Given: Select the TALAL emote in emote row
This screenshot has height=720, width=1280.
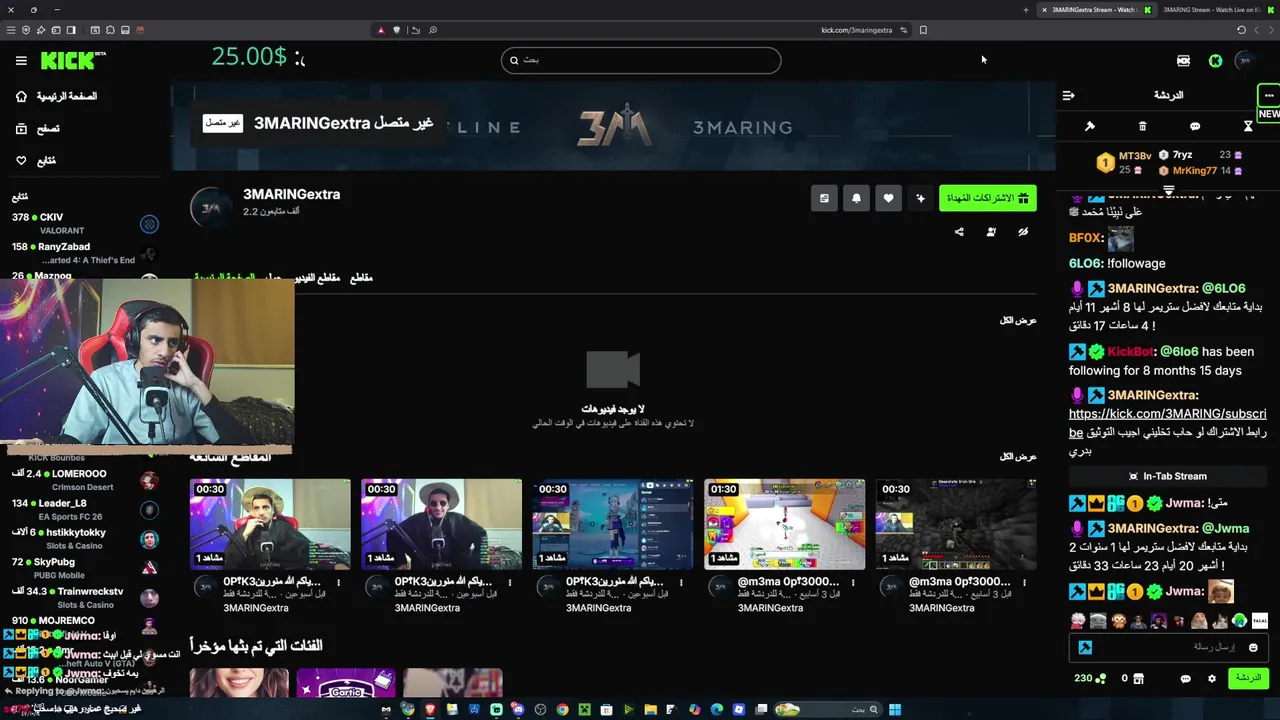Looking at the screenshot, I should pyautogui.click(x=1259, y=621).
